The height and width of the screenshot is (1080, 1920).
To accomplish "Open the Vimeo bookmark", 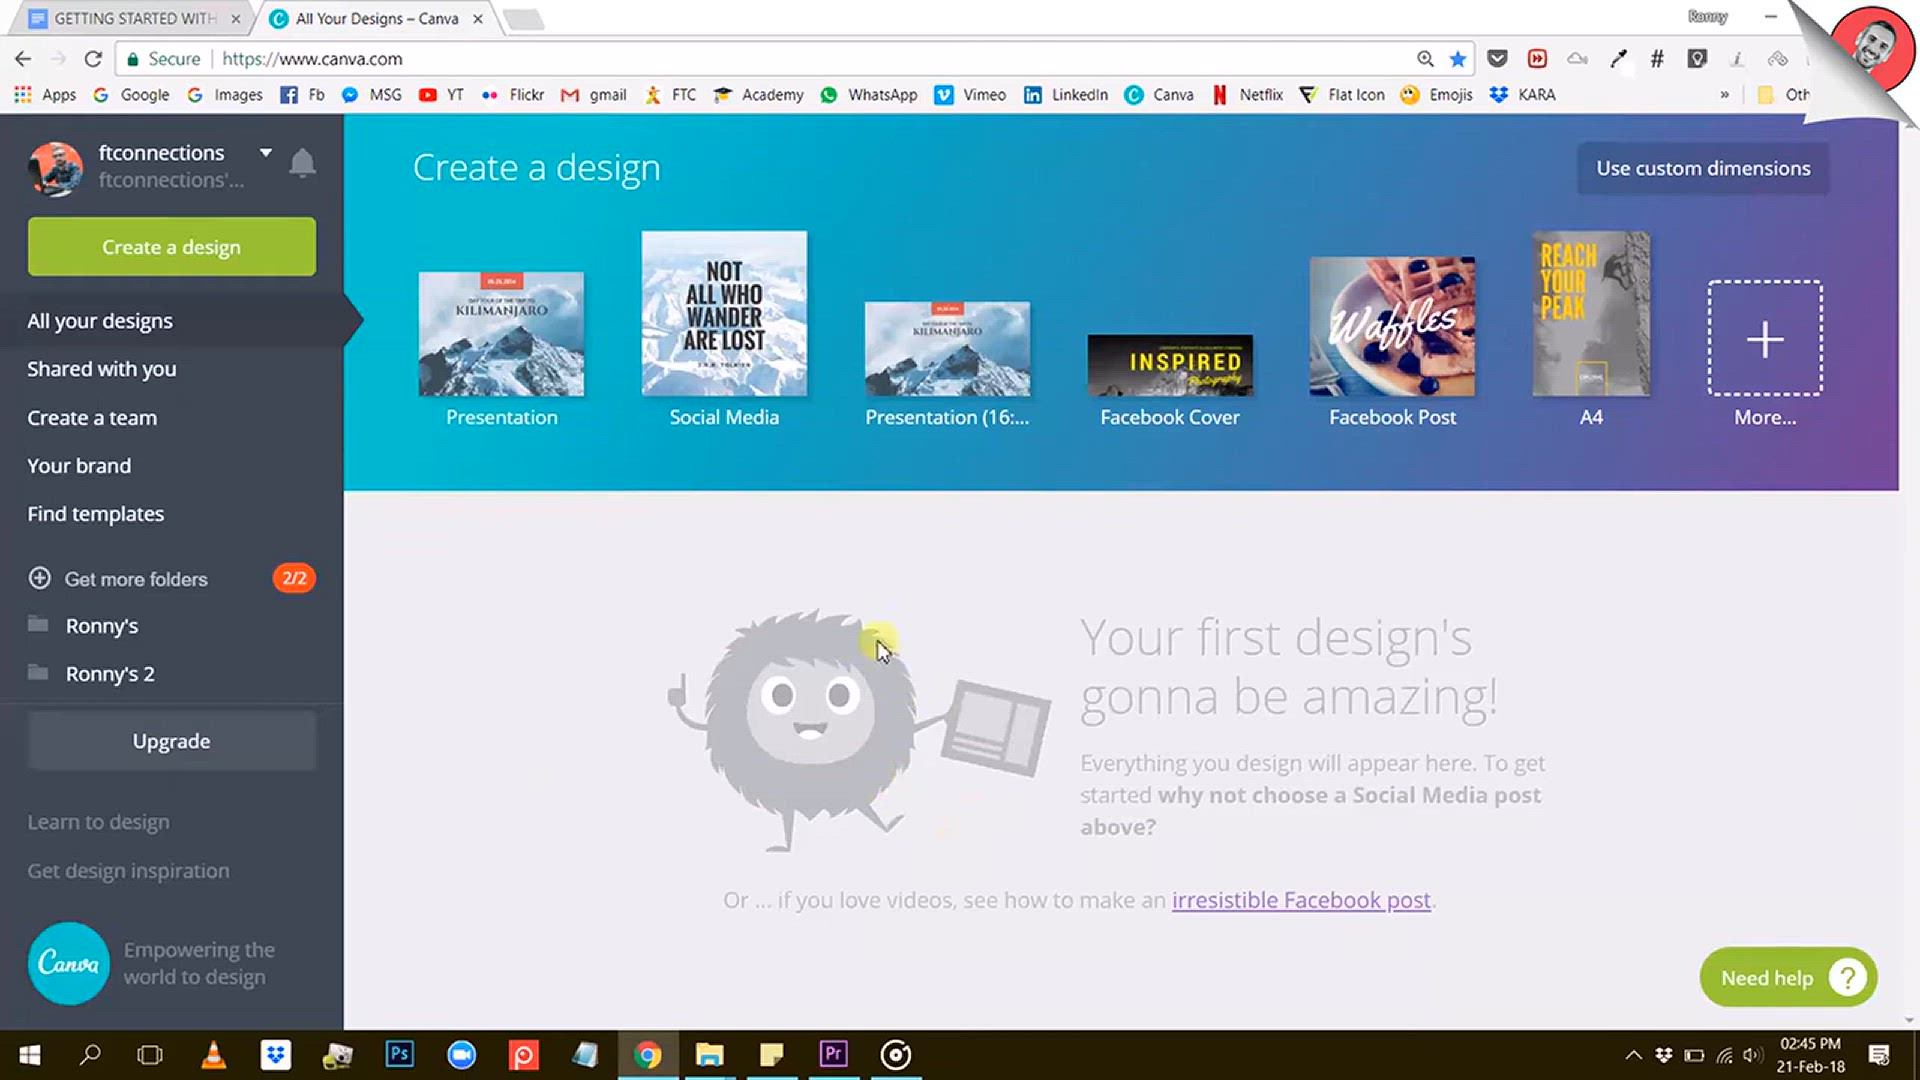I will (970, 95).
